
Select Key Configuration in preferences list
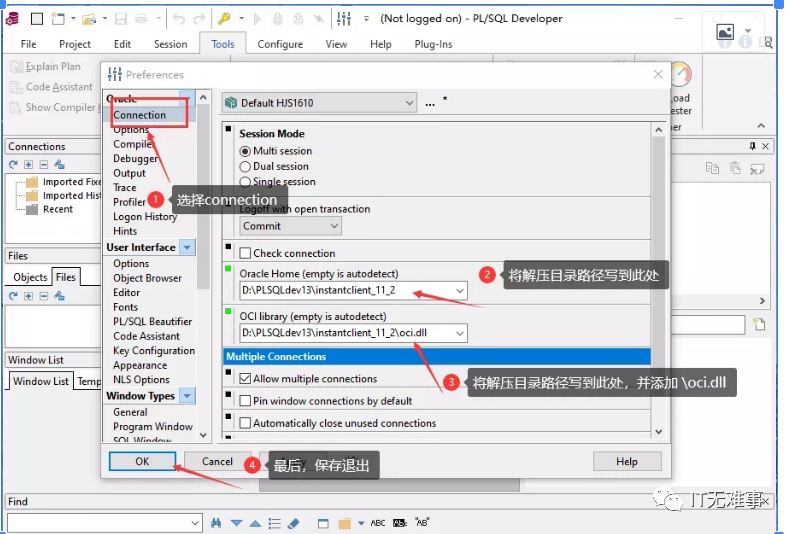[x=153, y=351]
